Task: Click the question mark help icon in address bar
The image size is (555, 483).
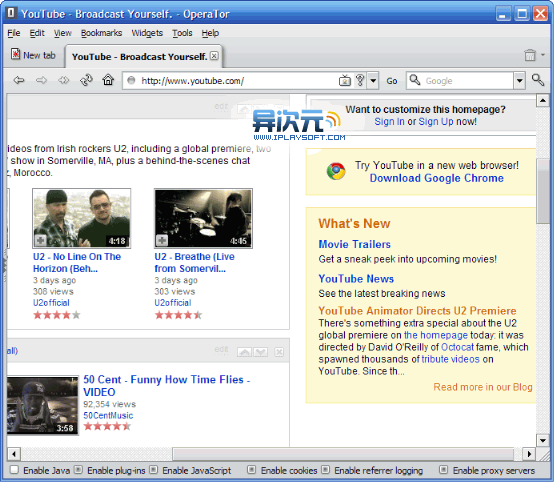Action: pos(360,80)
